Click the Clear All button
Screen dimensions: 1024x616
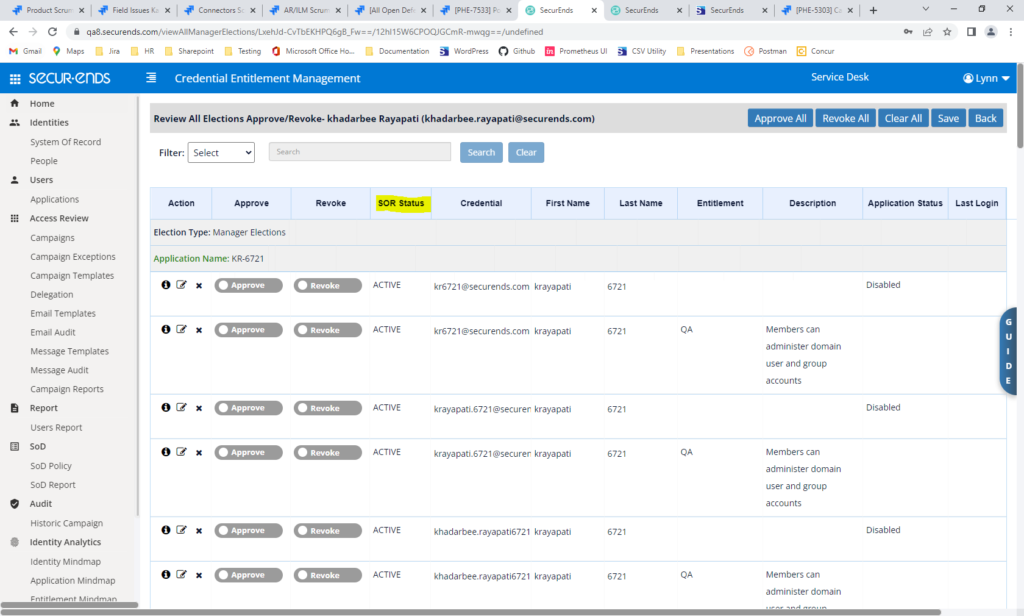coord(903,118)
